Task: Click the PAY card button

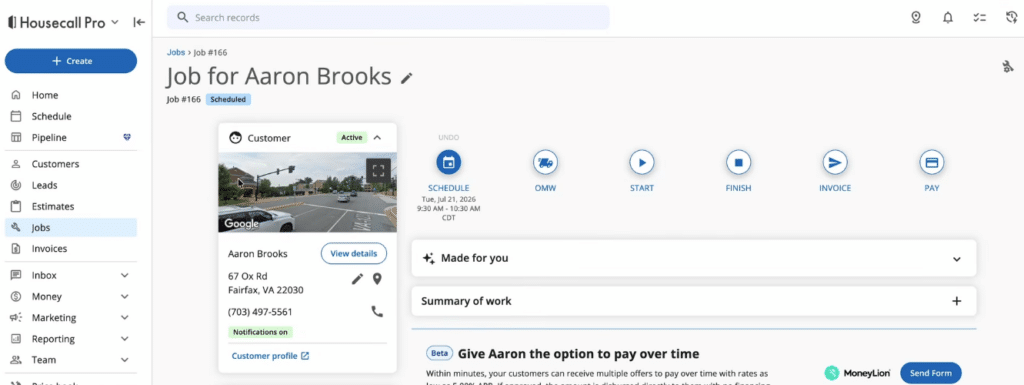Action: click(x=932, y=162)
